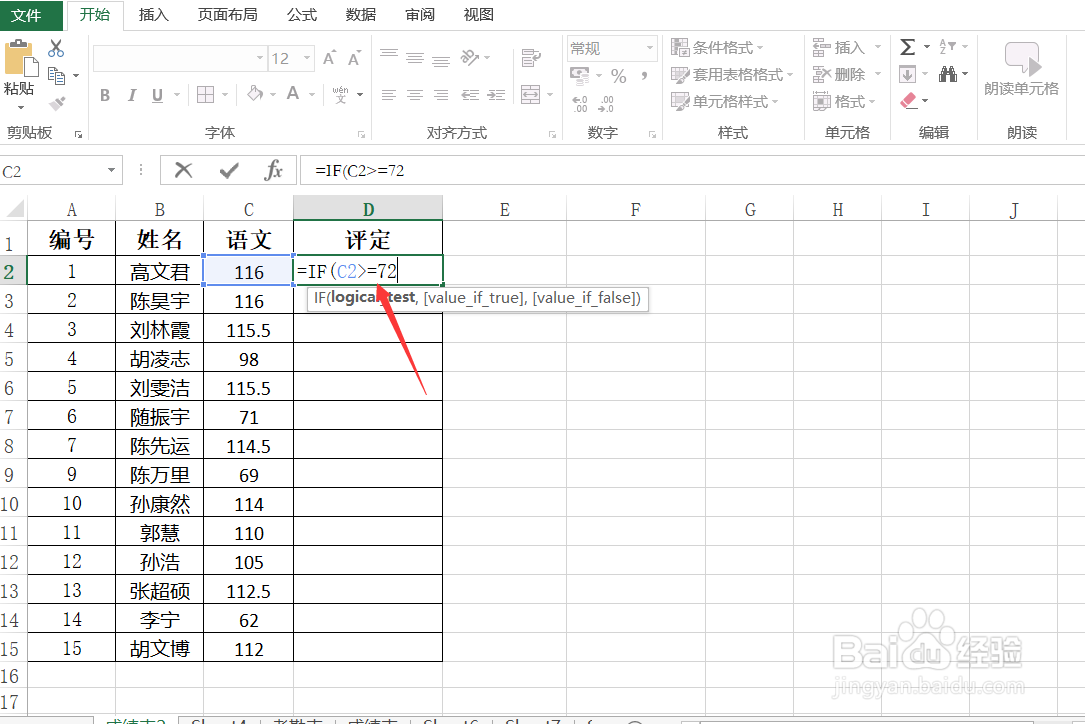
Task: Click the Cut scissors icon
Action: point(56,48)
